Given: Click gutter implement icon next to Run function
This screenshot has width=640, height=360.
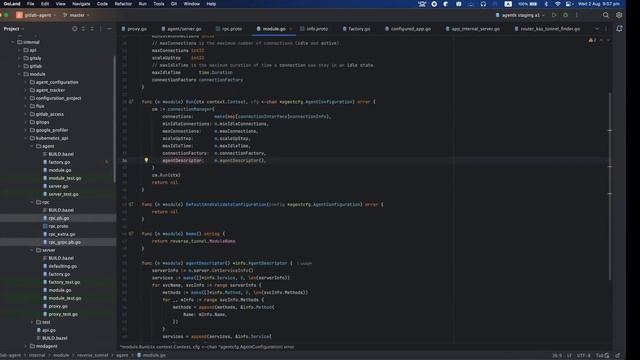Looking at the screenshot, I should 131,102.
